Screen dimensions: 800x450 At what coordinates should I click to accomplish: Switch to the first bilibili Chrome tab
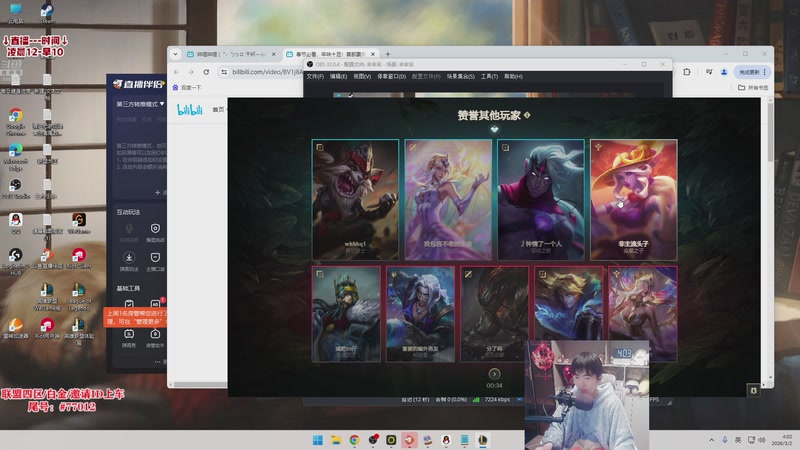pos(230,54)
